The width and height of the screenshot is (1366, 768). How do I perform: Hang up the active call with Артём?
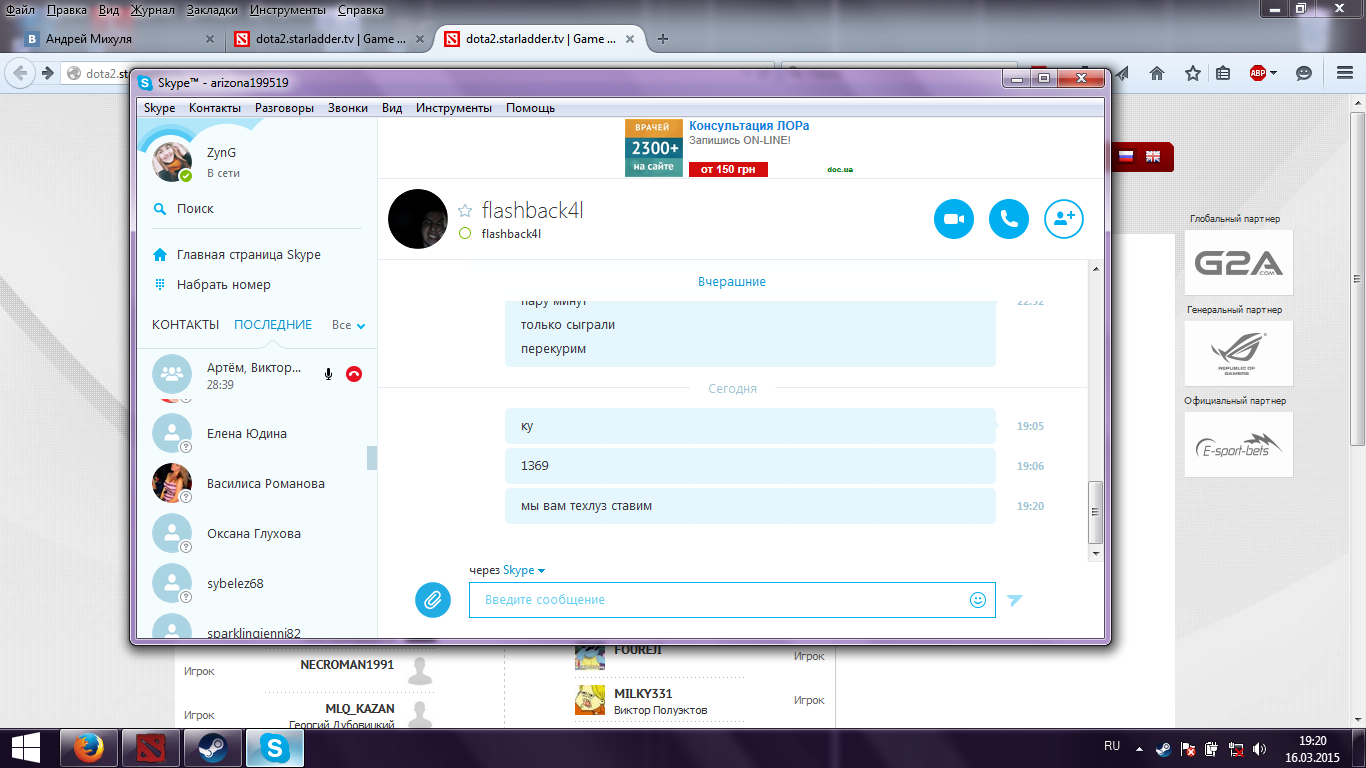point(353,374)
